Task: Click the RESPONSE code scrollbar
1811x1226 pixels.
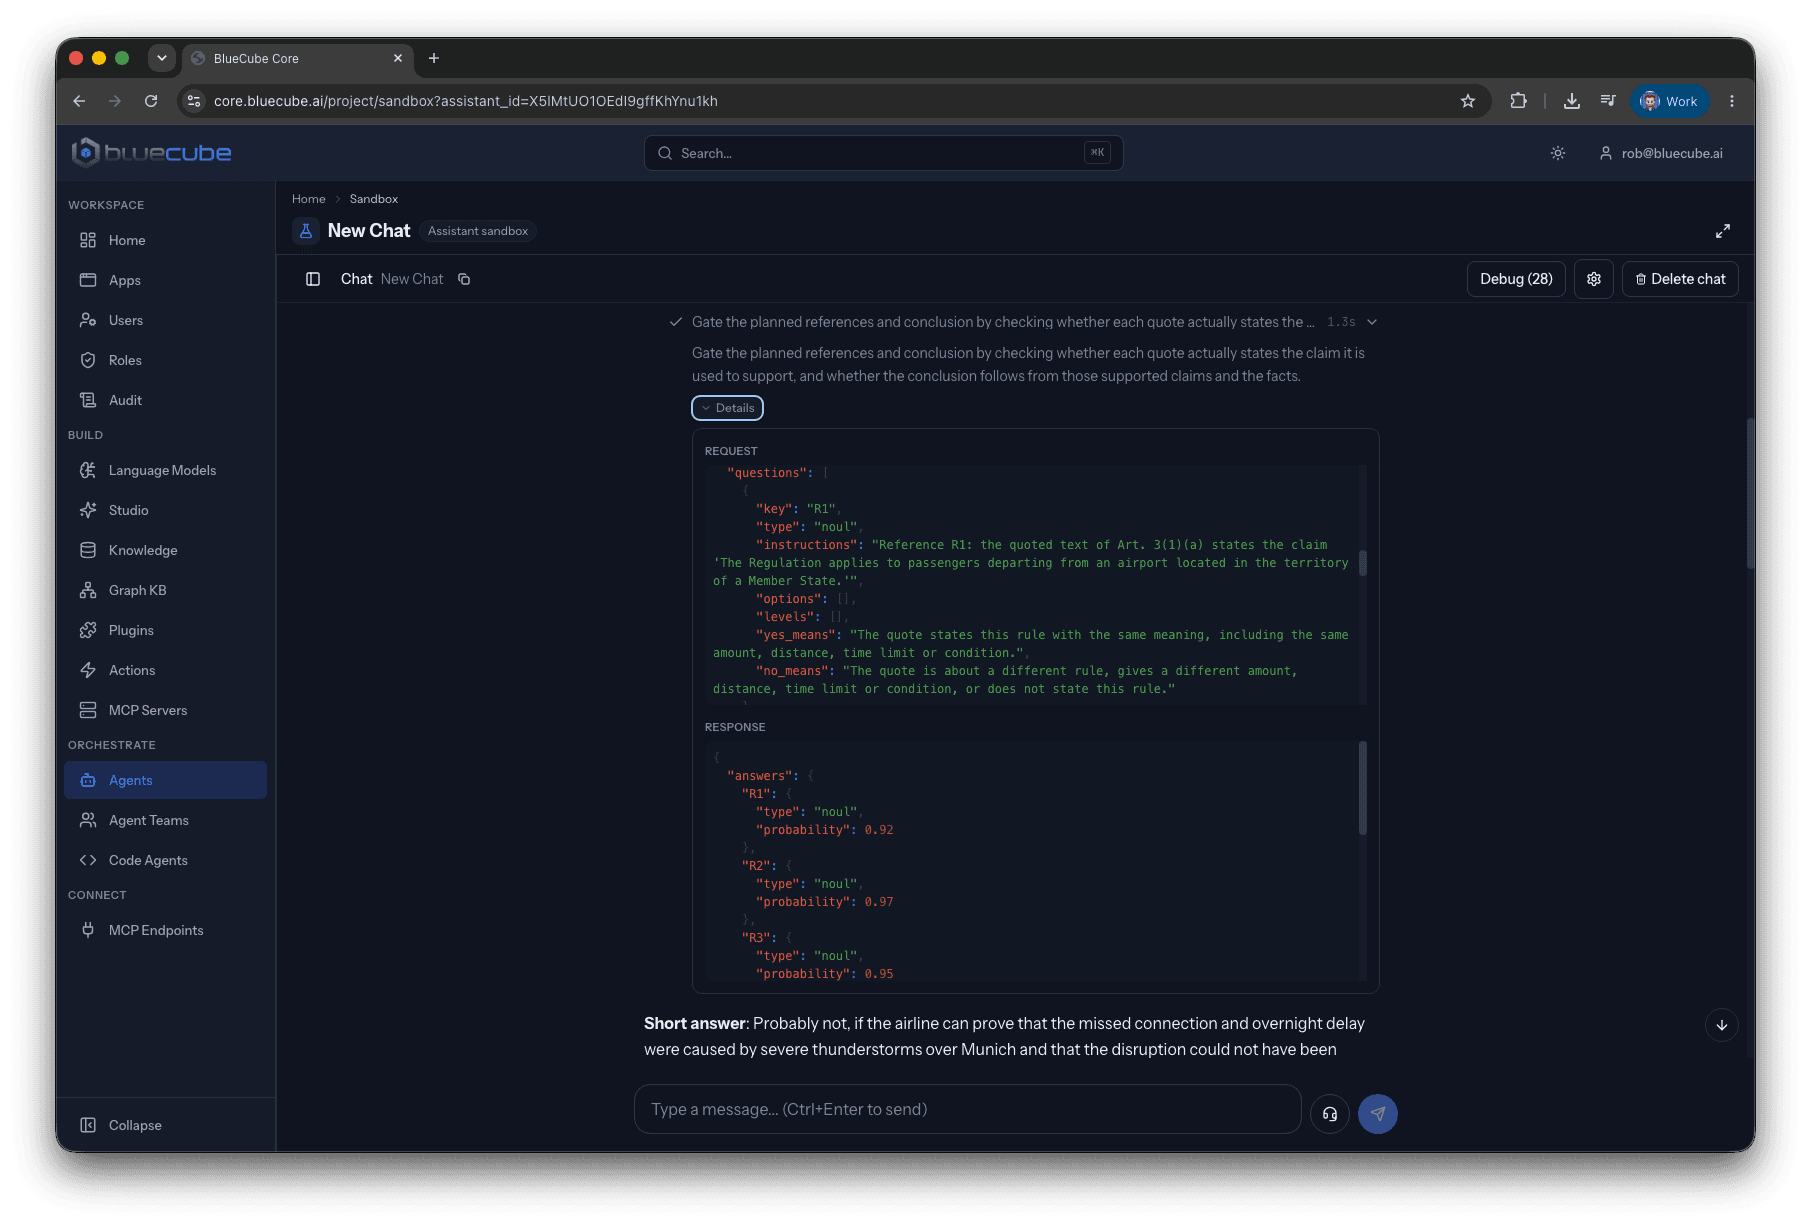Action: [1362, 788]
